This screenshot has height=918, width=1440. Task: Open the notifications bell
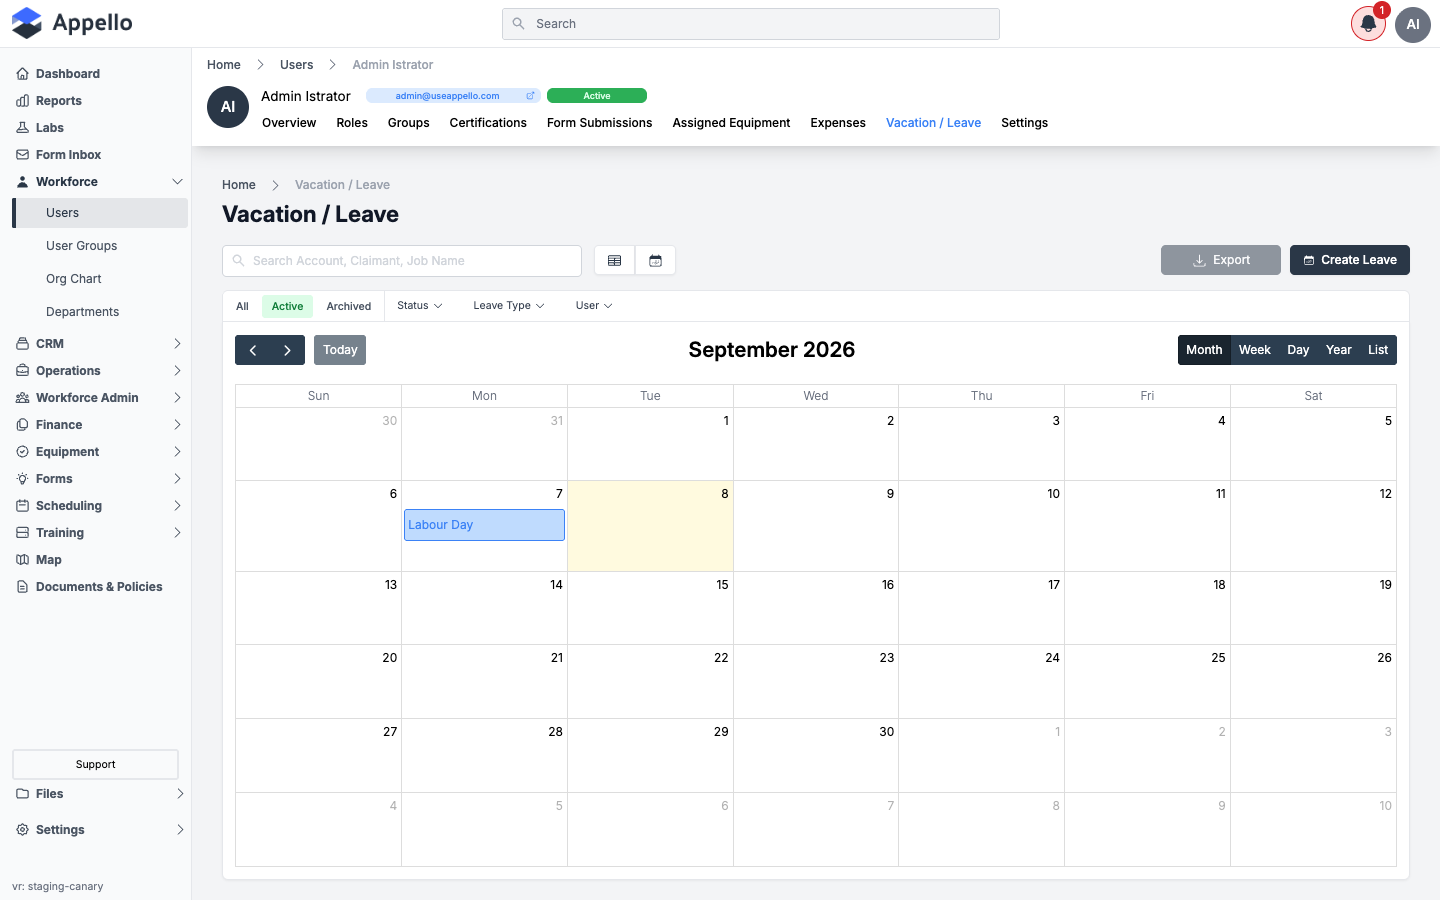tap(1368, 24)
